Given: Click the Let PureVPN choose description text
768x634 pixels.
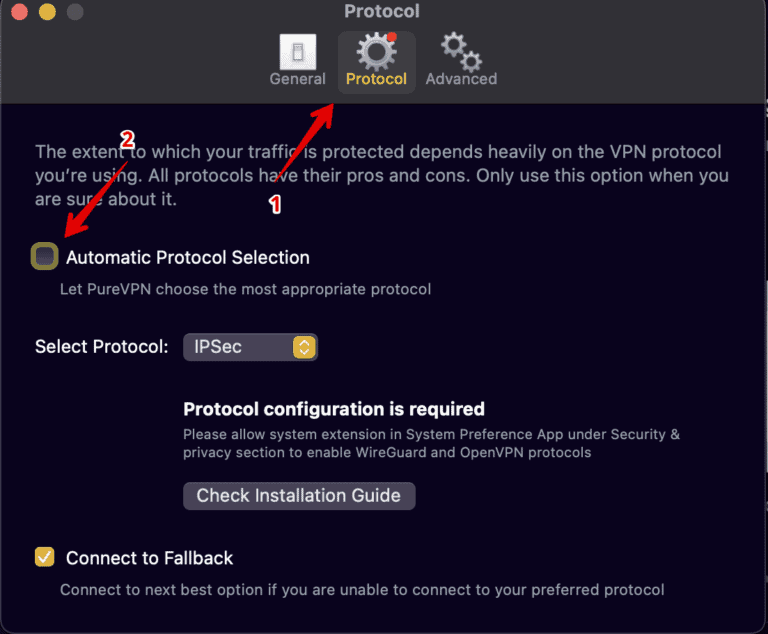Looking at the screenshot, I should click(x=245, y=289).
